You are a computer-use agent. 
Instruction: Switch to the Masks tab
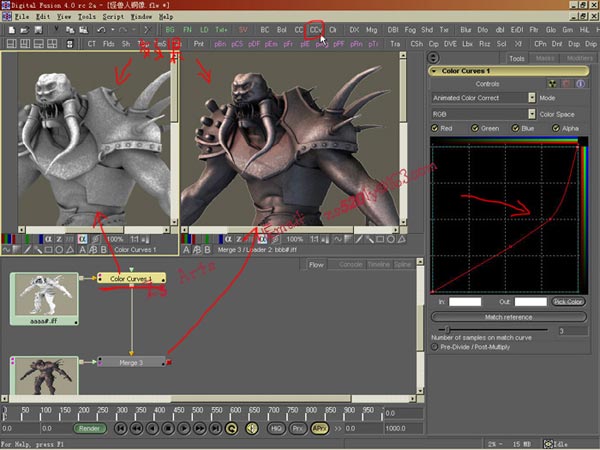pos(545,58)
